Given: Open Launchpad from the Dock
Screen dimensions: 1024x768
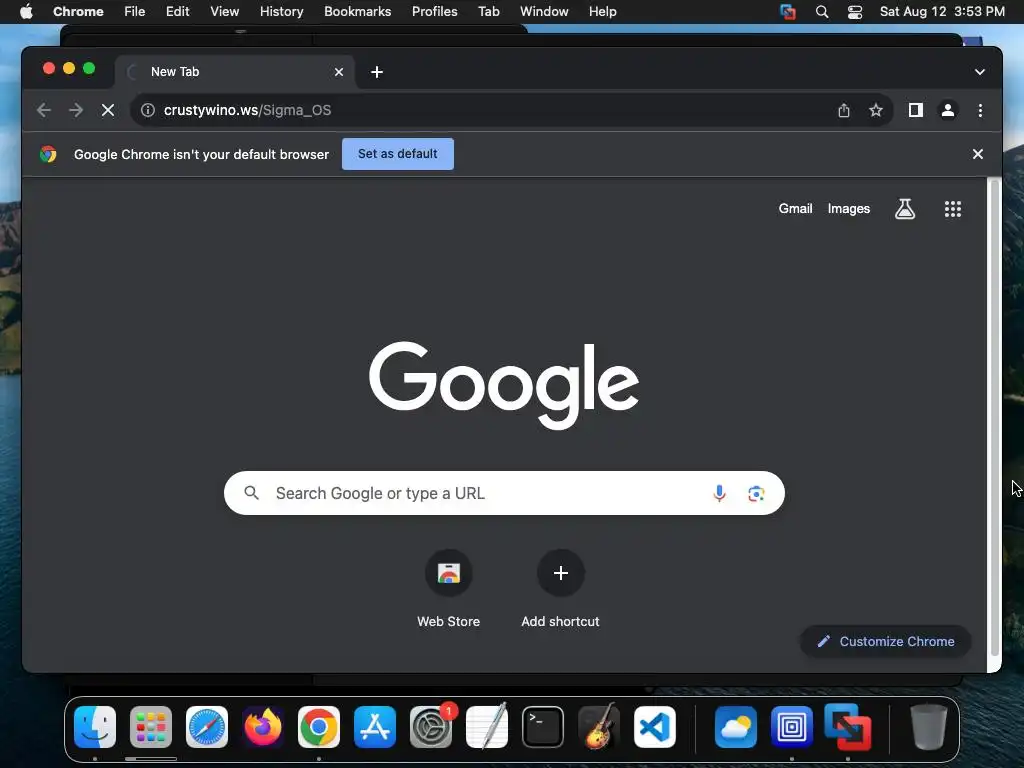Looking at the screenshot, I should coord(151,727).
